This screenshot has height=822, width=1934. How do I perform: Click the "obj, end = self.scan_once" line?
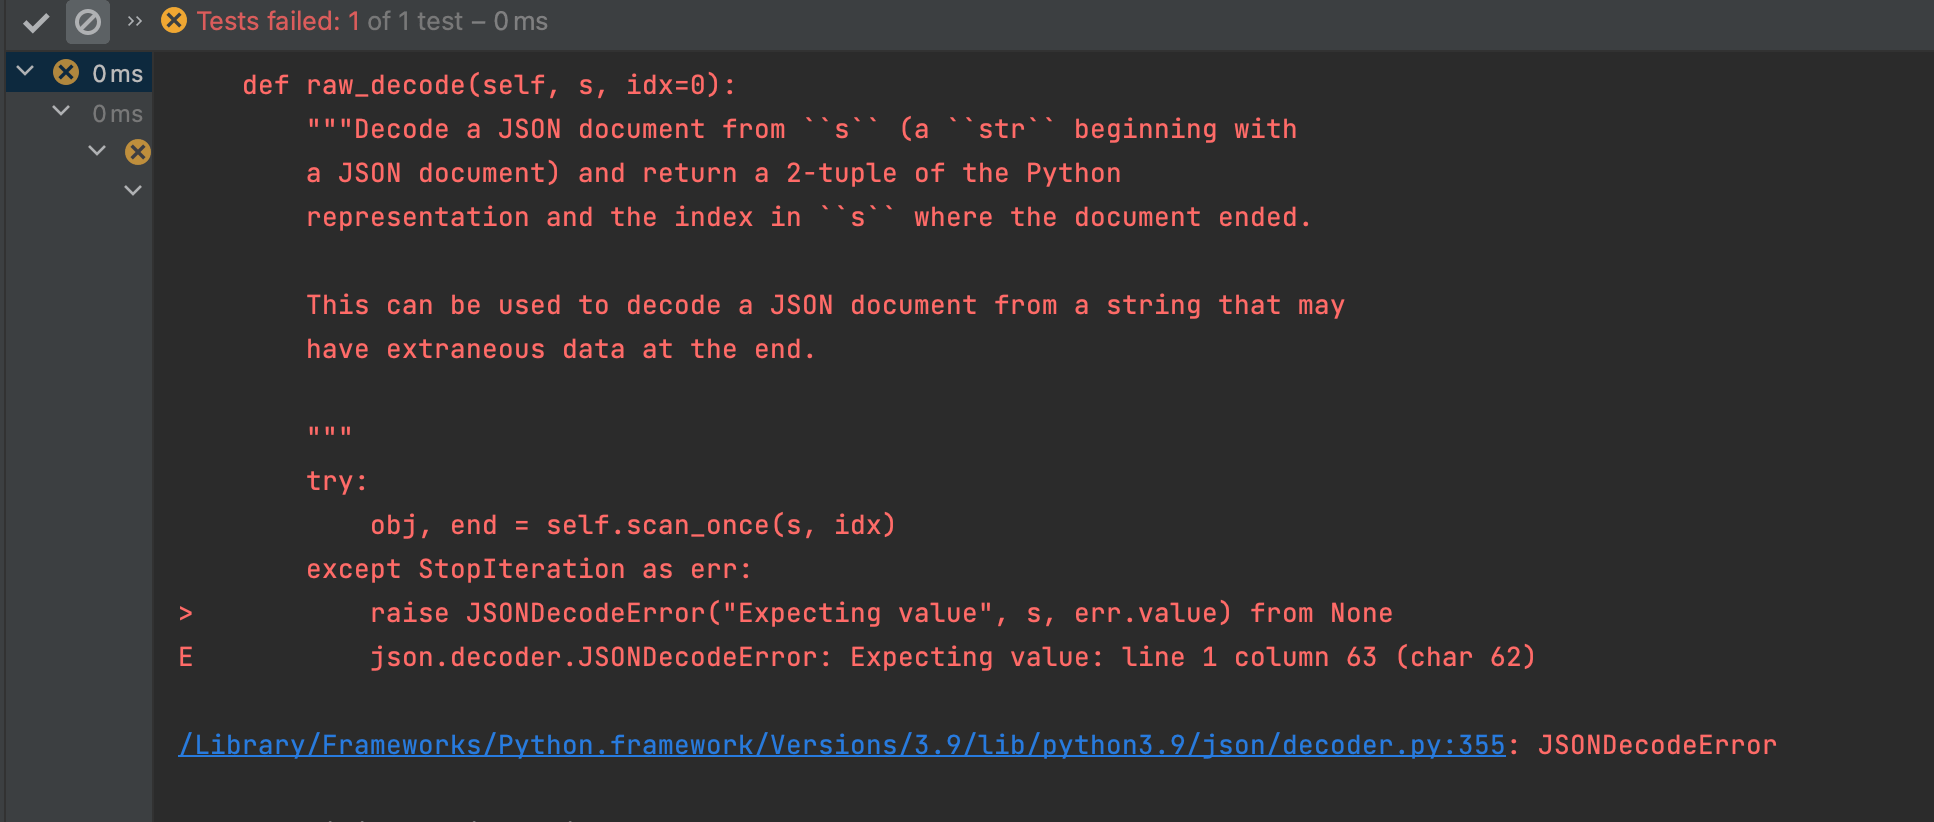pyautogui.click(x=632, y=525)
